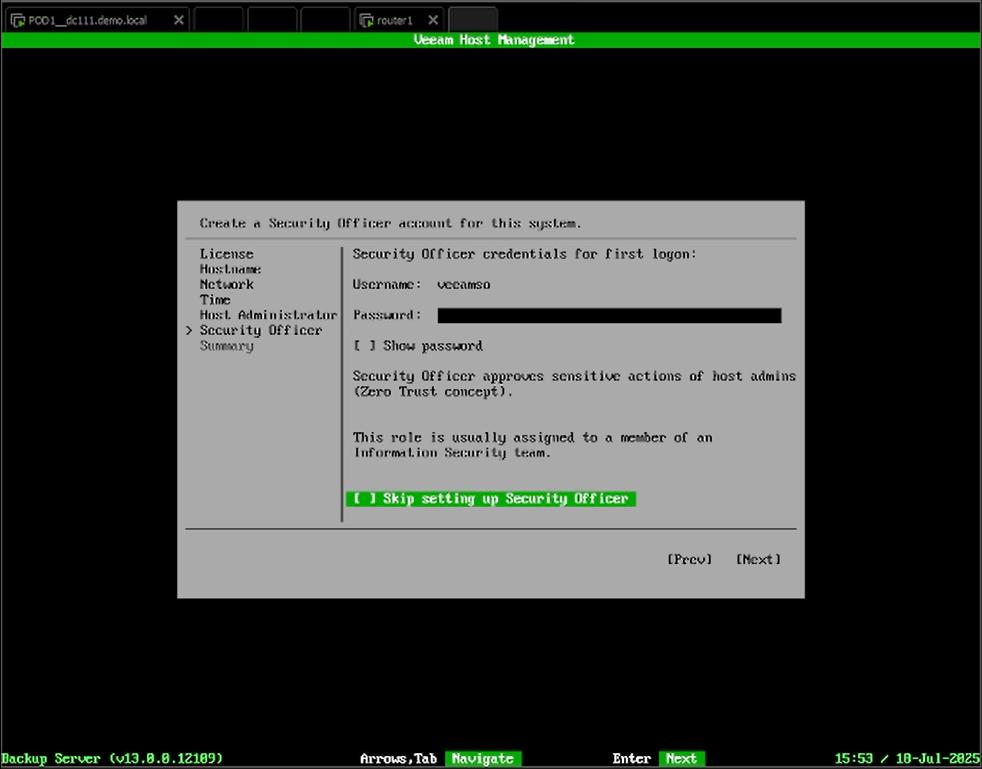982x769 pixels.
Task: Close the POD1__dc111.demo.local tab
Action: tap(178, 20)
